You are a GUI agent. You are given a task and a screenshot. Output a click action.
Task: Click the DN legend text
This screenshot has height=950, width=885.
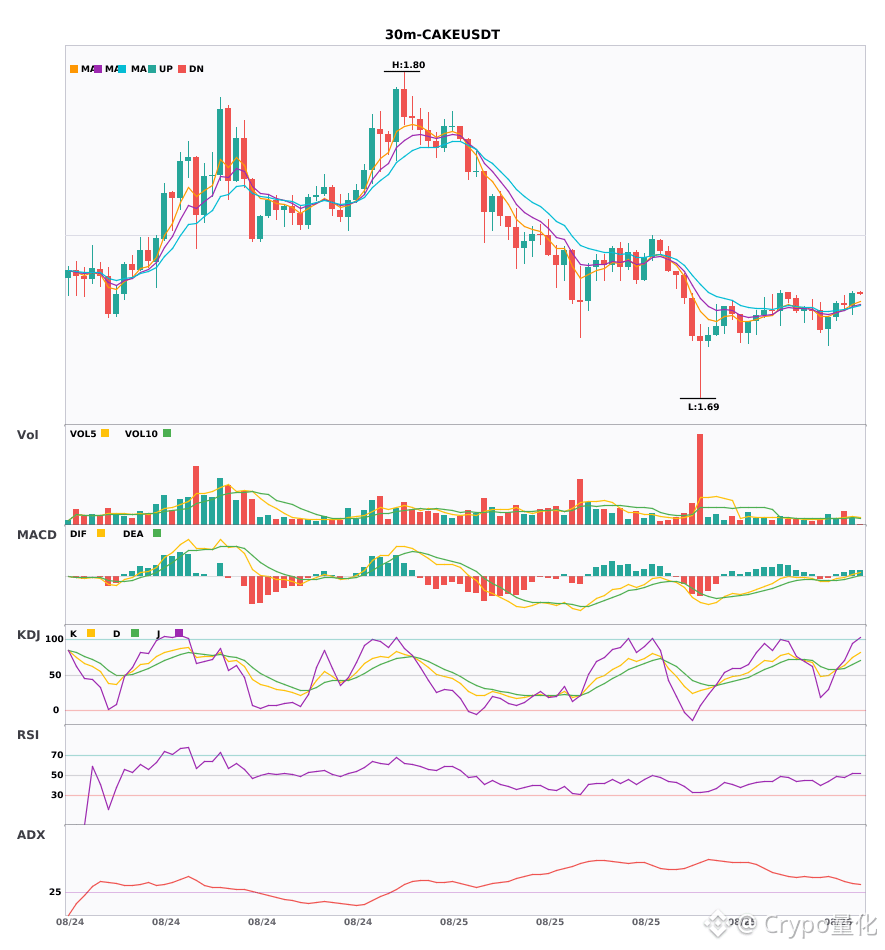[x=196, y=69]
